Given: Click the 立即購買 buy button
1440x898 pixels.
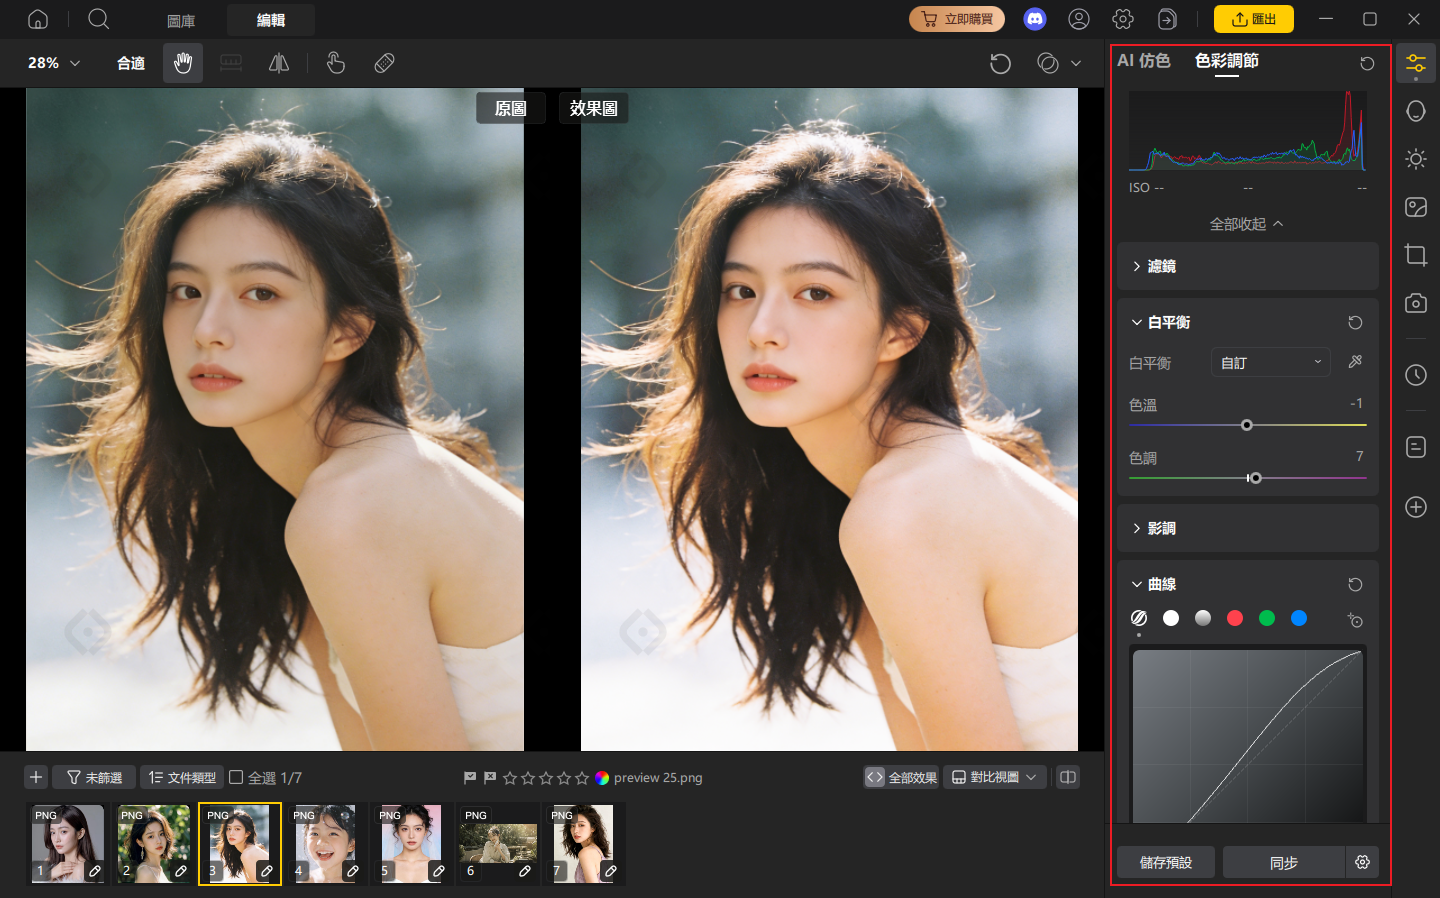Looking at the screenshot, I should [957, 19].
